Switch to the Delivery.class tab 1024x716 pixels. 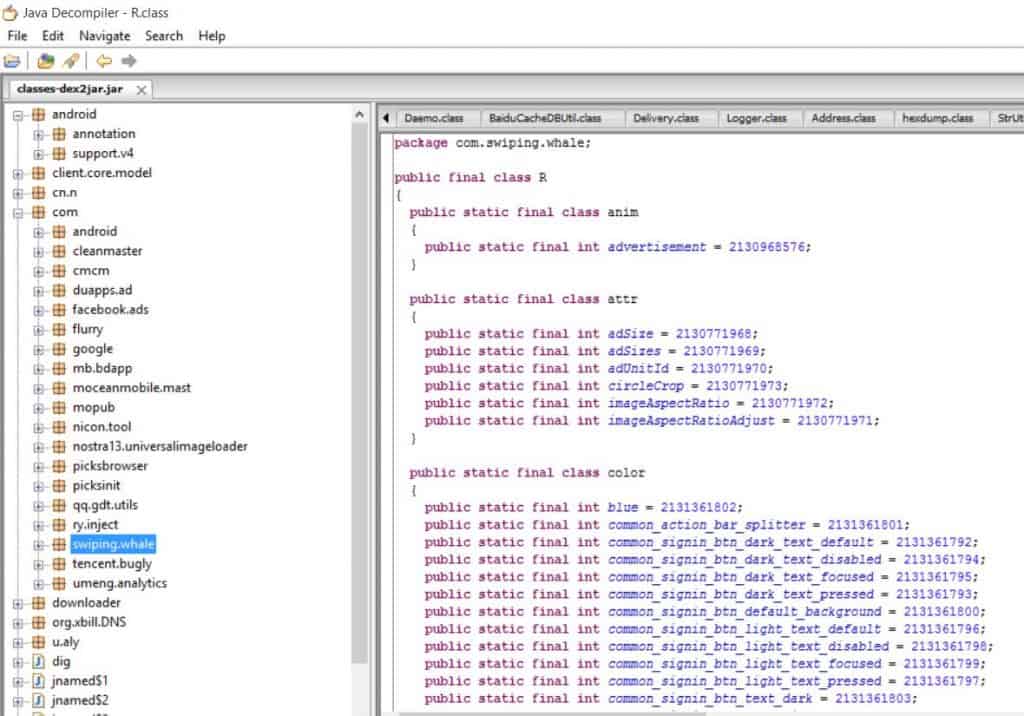[665, 118]
